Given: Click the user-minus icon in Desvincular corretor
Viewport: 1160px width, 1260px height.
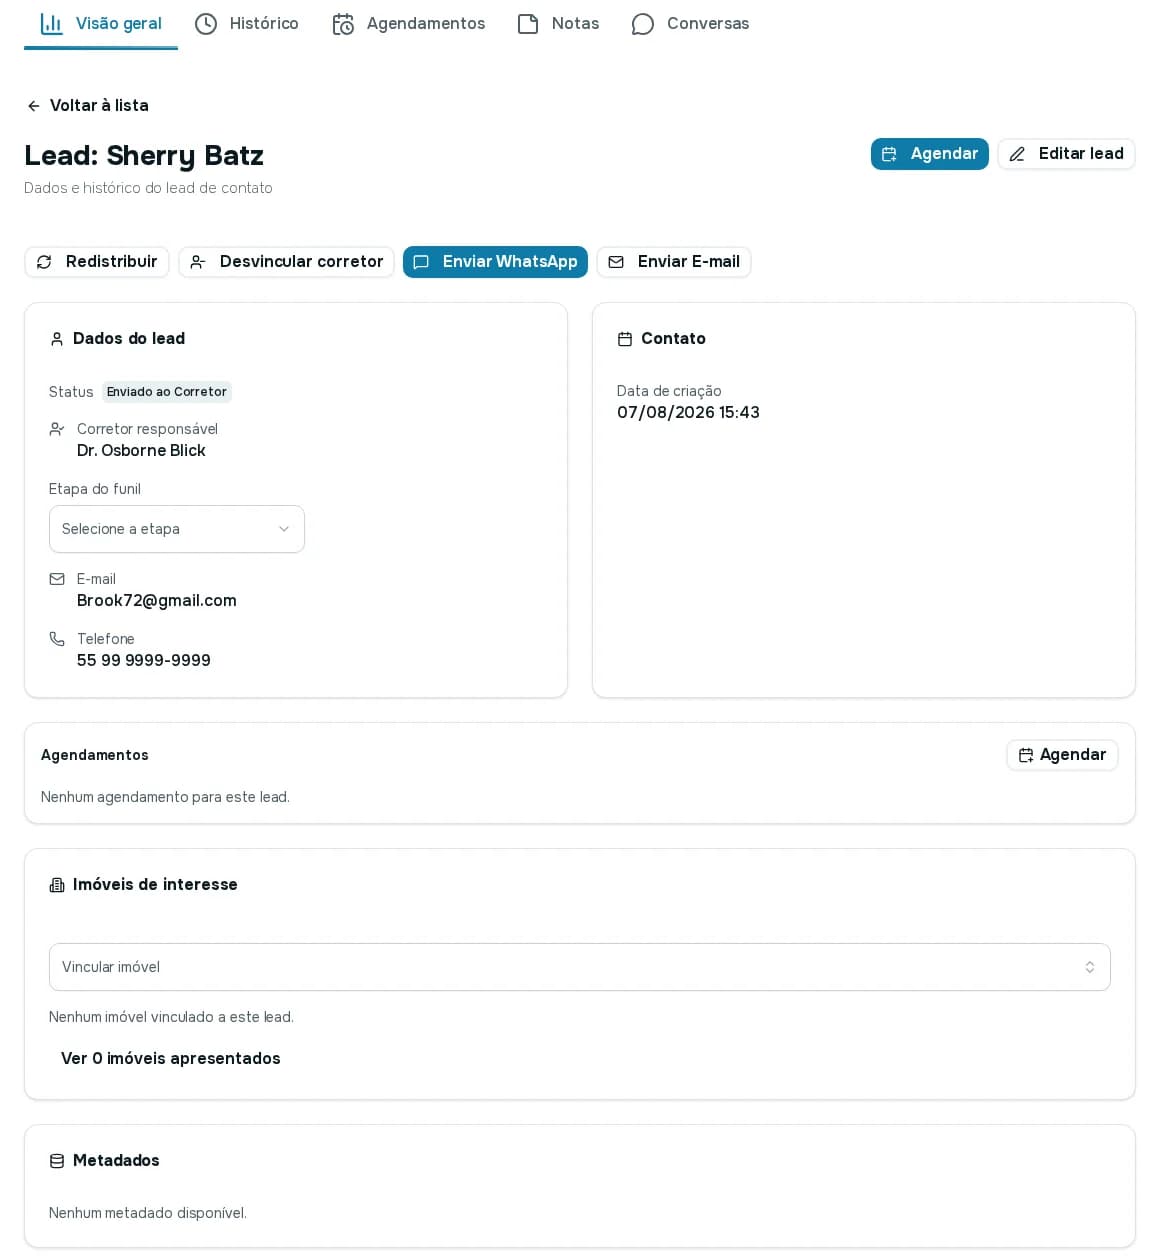Looking at the screenshot, I should 198,262.
